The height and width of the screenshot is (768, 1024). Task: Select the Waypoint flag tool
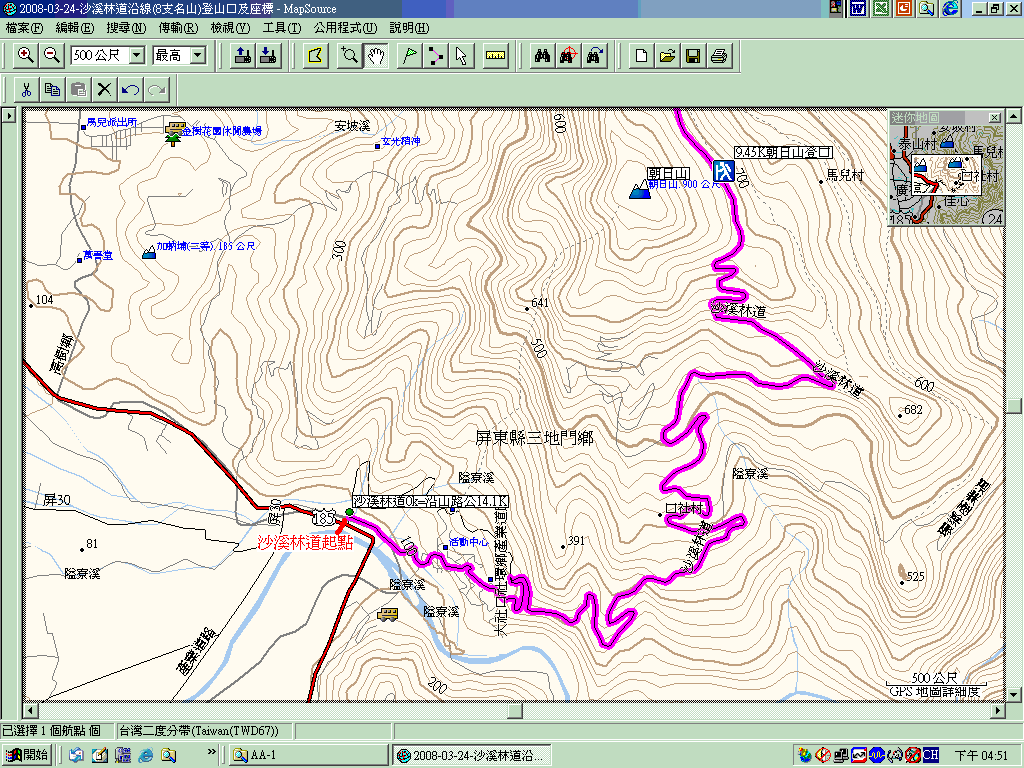click(409, 56)
